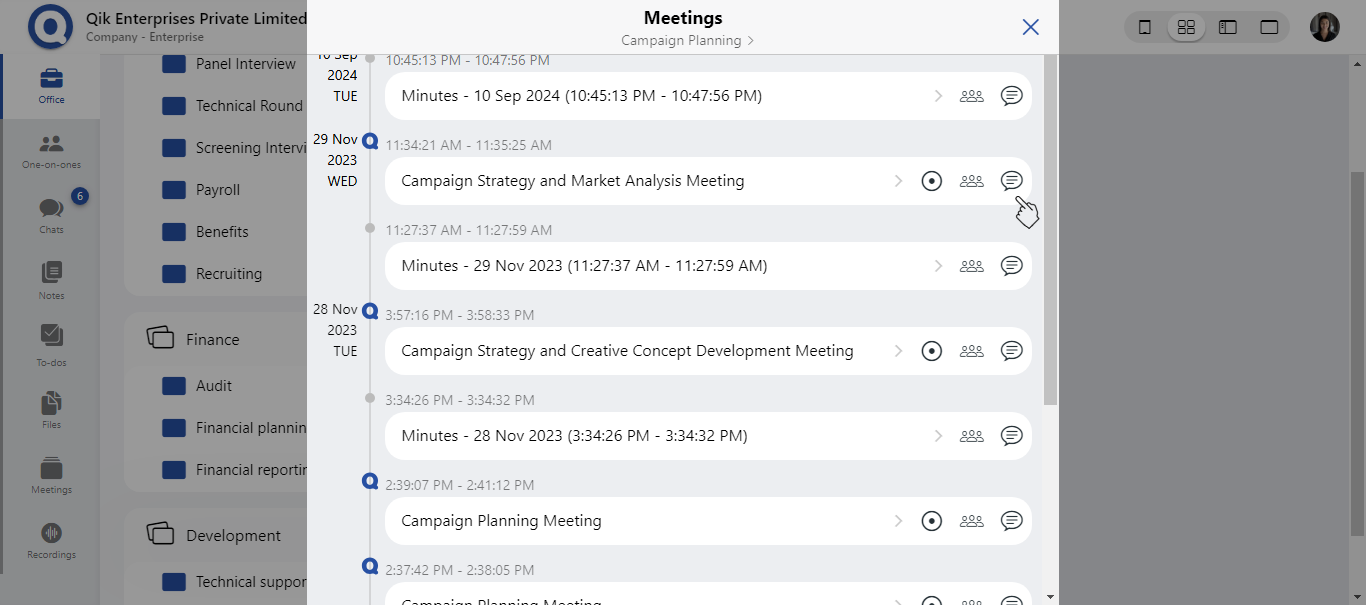
Task: Open comments on Minutes - 10 Sep 2024
Action: pos(1011,95)
